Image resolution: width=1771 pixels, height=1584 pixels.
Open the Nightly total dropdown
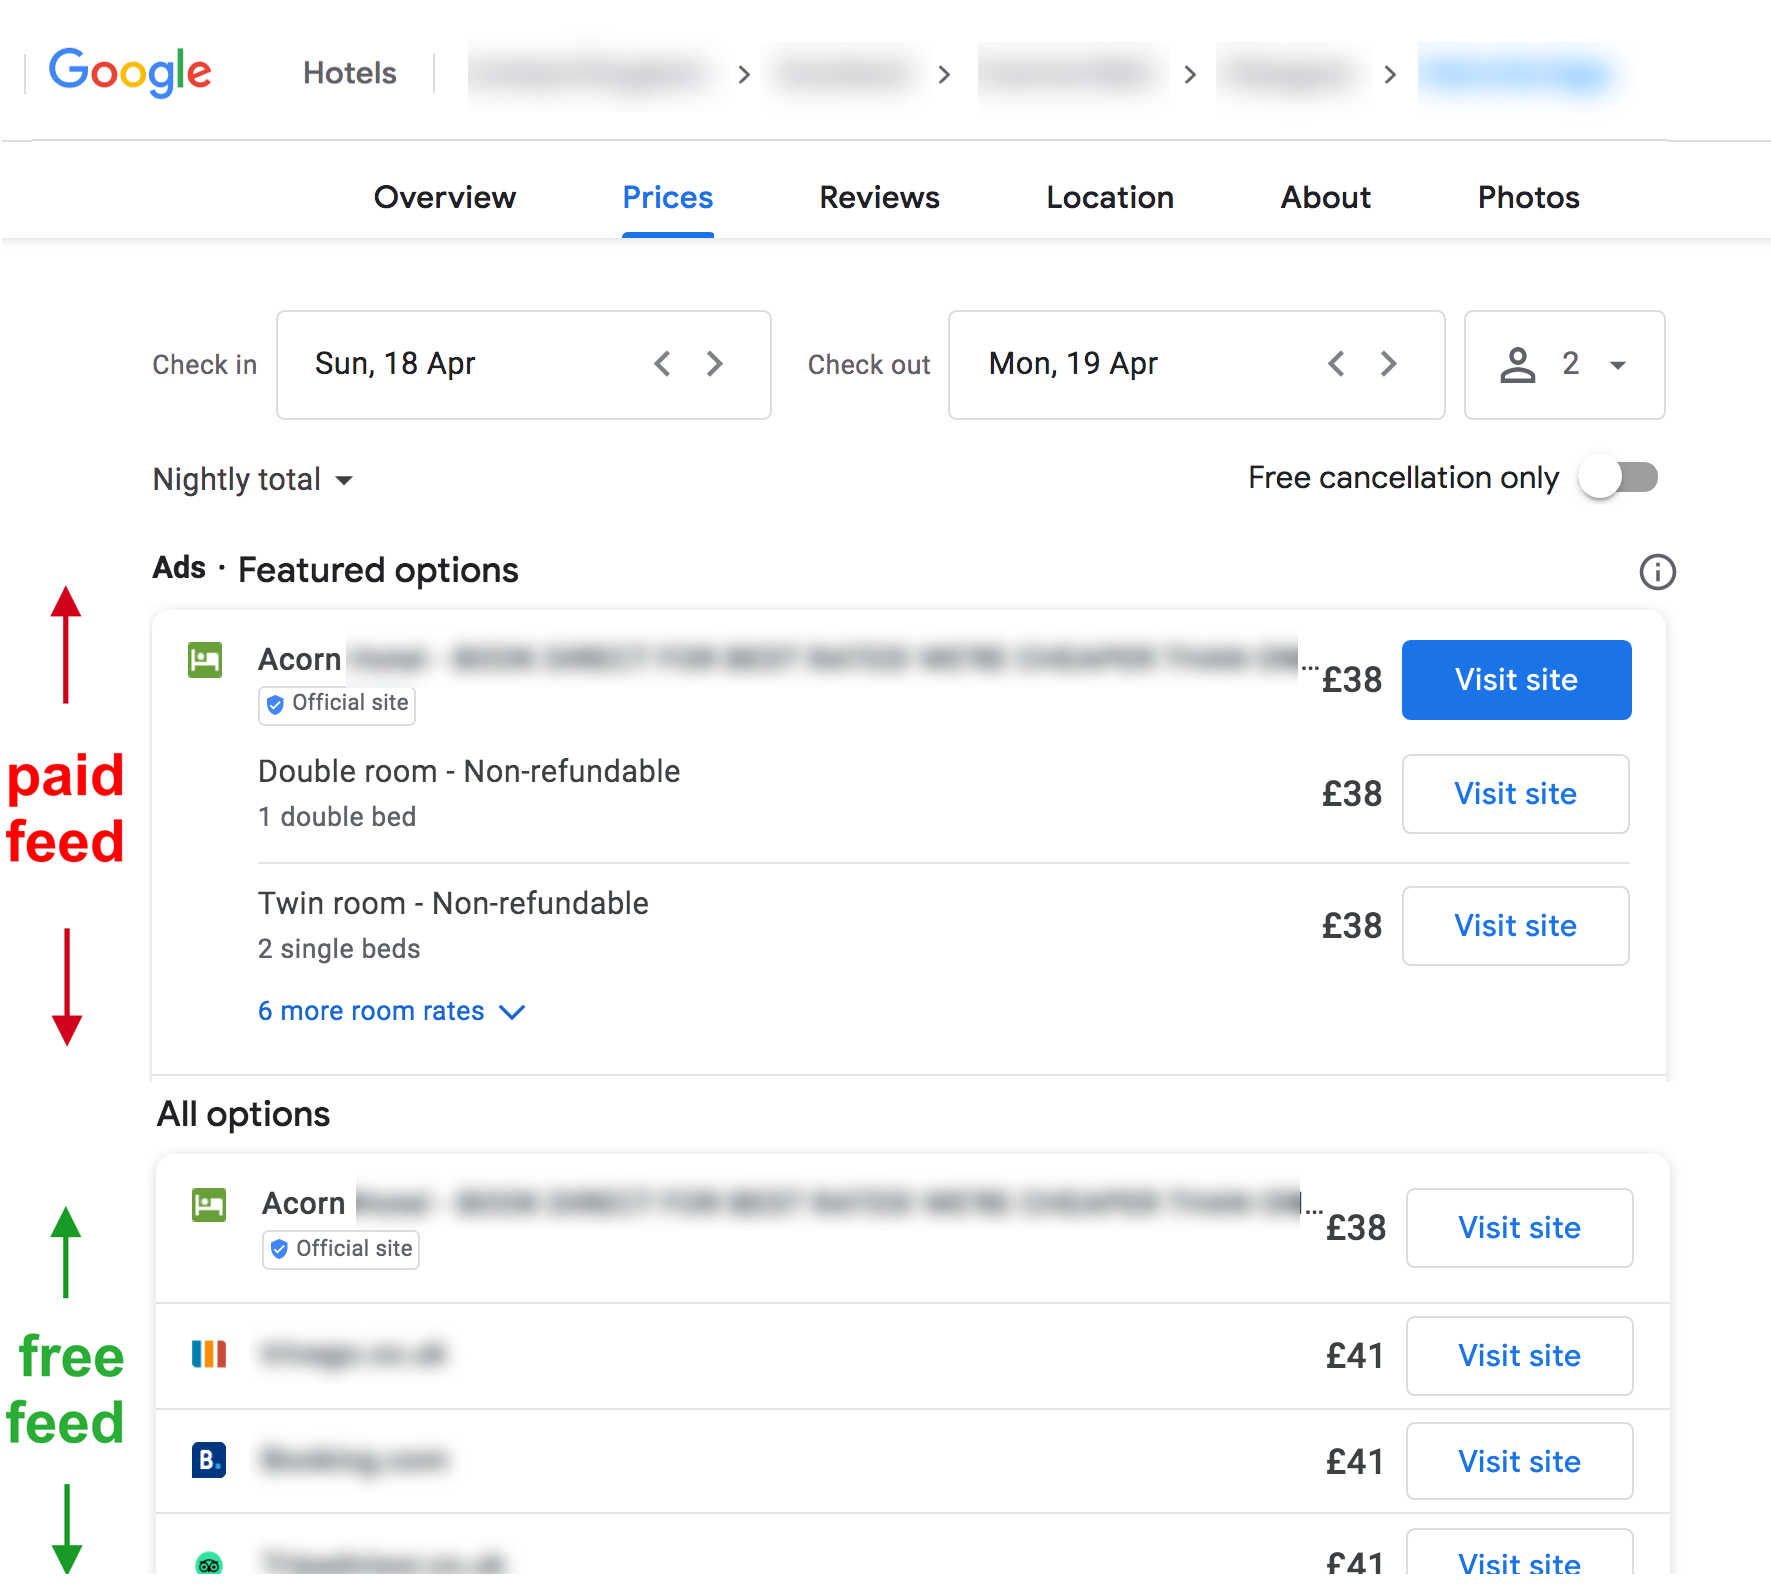point(253,479)
